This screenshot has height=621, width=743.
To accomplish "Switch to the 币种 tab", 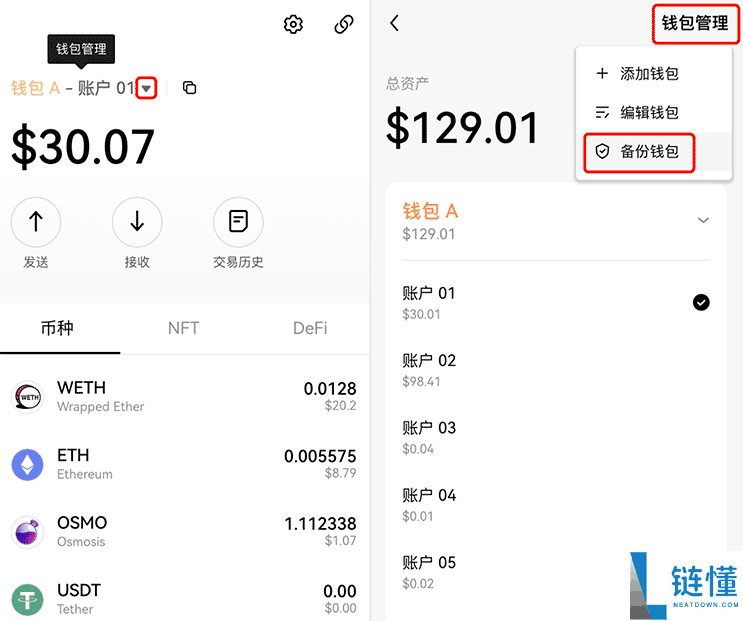I will coord(57,328).
